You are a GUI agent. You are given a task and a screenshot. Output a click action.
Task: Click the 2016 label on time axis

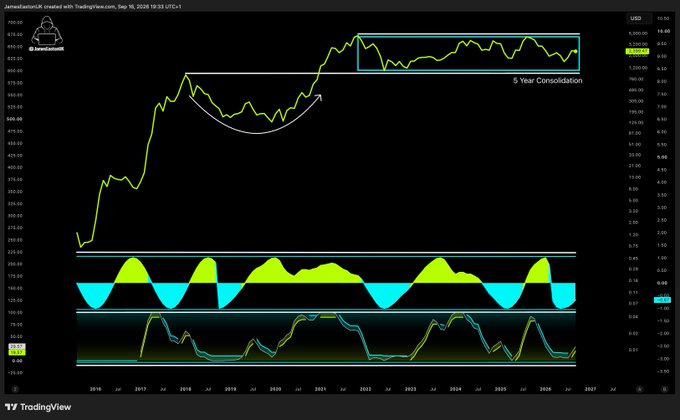tap(95, 389)
